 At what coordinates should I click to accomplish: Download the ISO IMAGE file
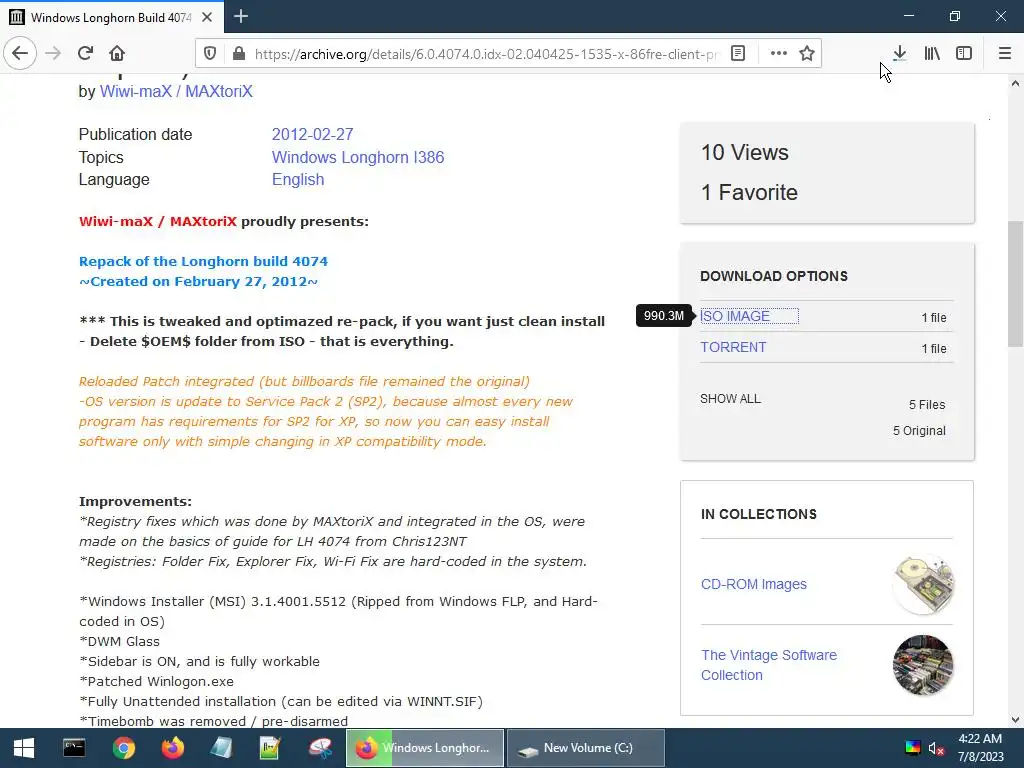coord(735,316)
